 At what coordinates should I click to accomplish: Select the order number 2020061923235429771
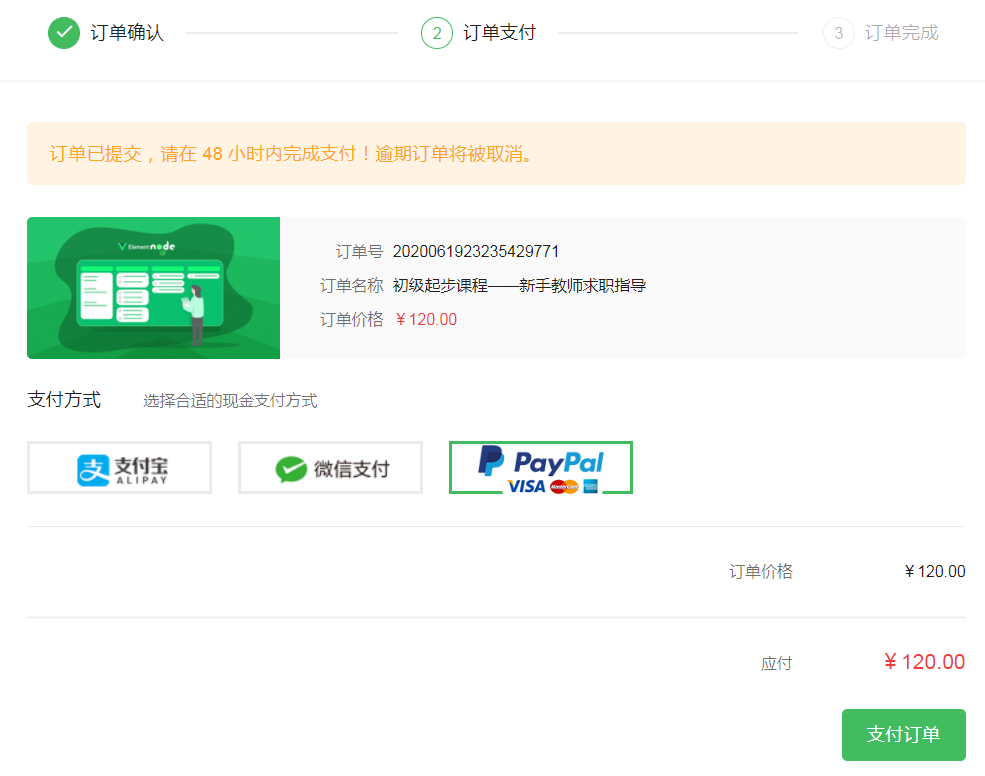[479, 252]
